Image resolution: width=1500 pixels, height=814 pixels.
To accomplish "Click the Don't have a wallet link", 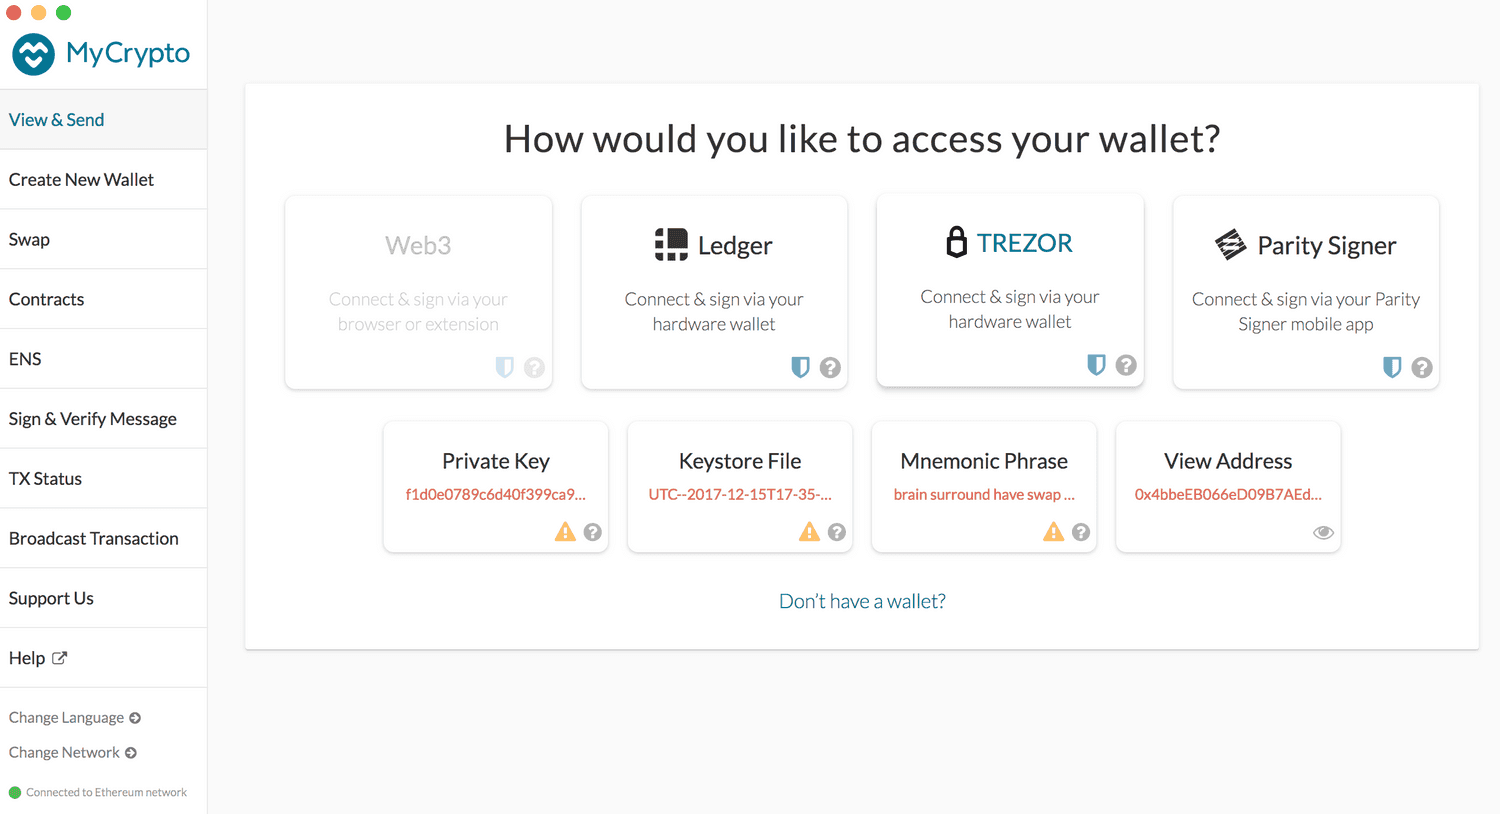I will tap(861, 600).
